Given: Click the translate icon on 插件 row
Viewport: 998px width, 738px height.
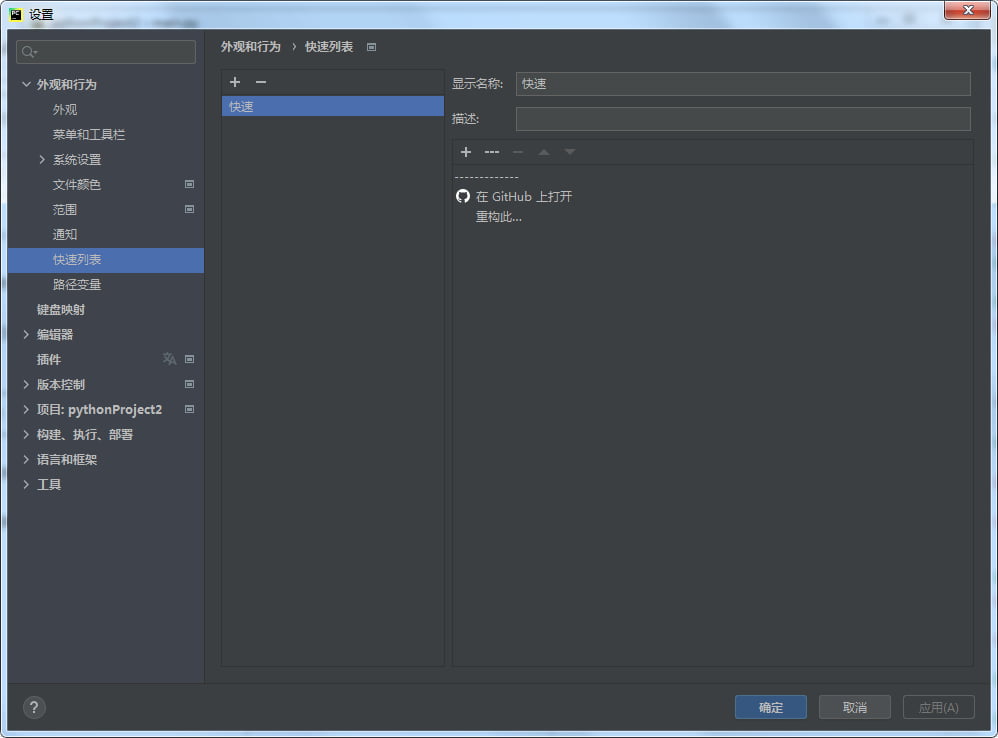Looking at the screenshot, I should (x=169, y=359).
